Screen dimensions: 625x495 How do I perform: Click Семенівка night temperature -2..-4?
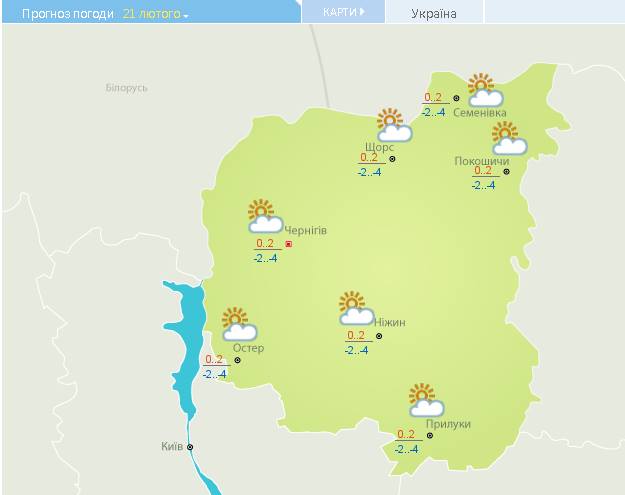pyautogui.click(x=434, y=112)
